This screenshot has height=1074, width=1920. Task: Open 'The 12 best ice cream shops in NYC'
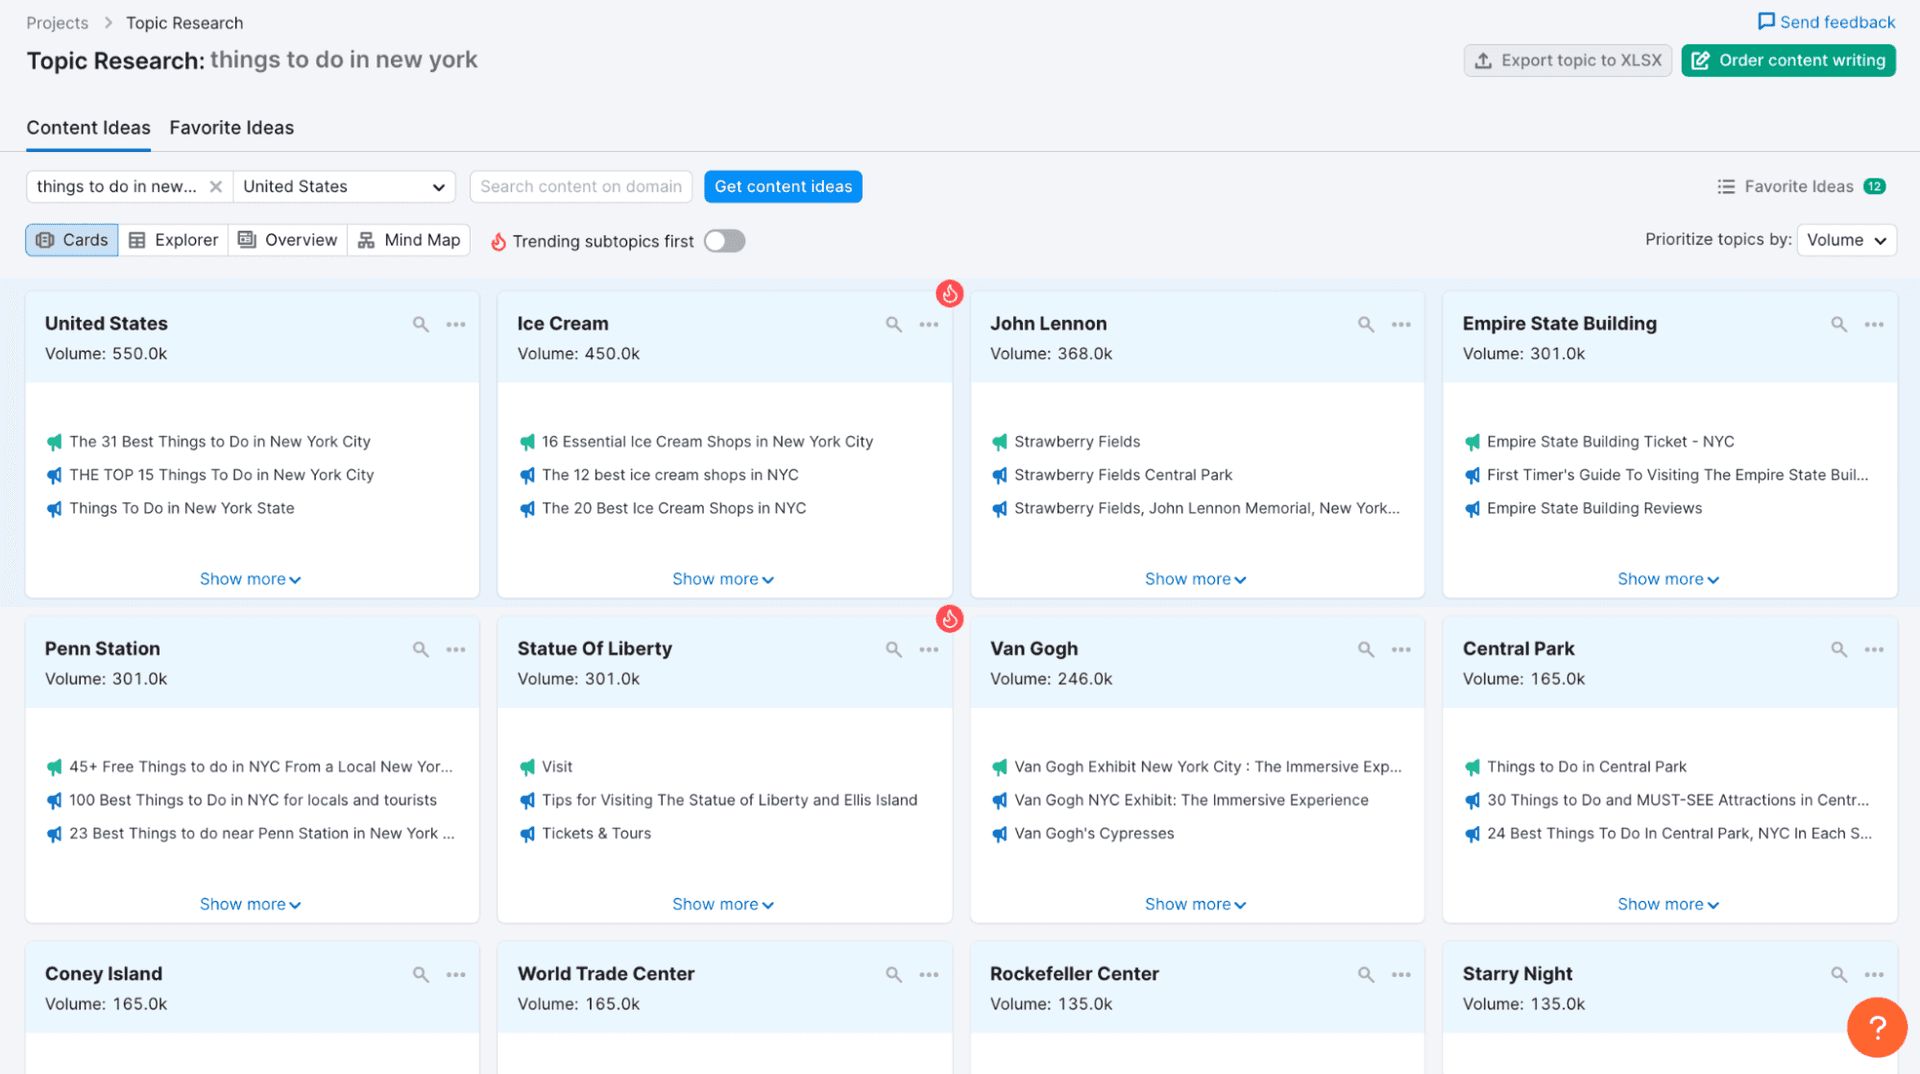670,475
